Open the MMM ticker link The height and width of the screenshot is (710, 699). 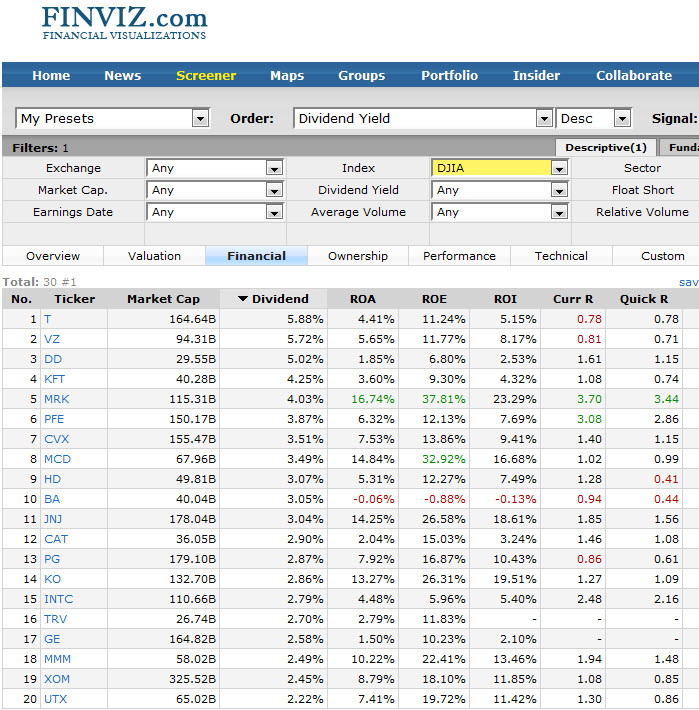click(57, 659)
